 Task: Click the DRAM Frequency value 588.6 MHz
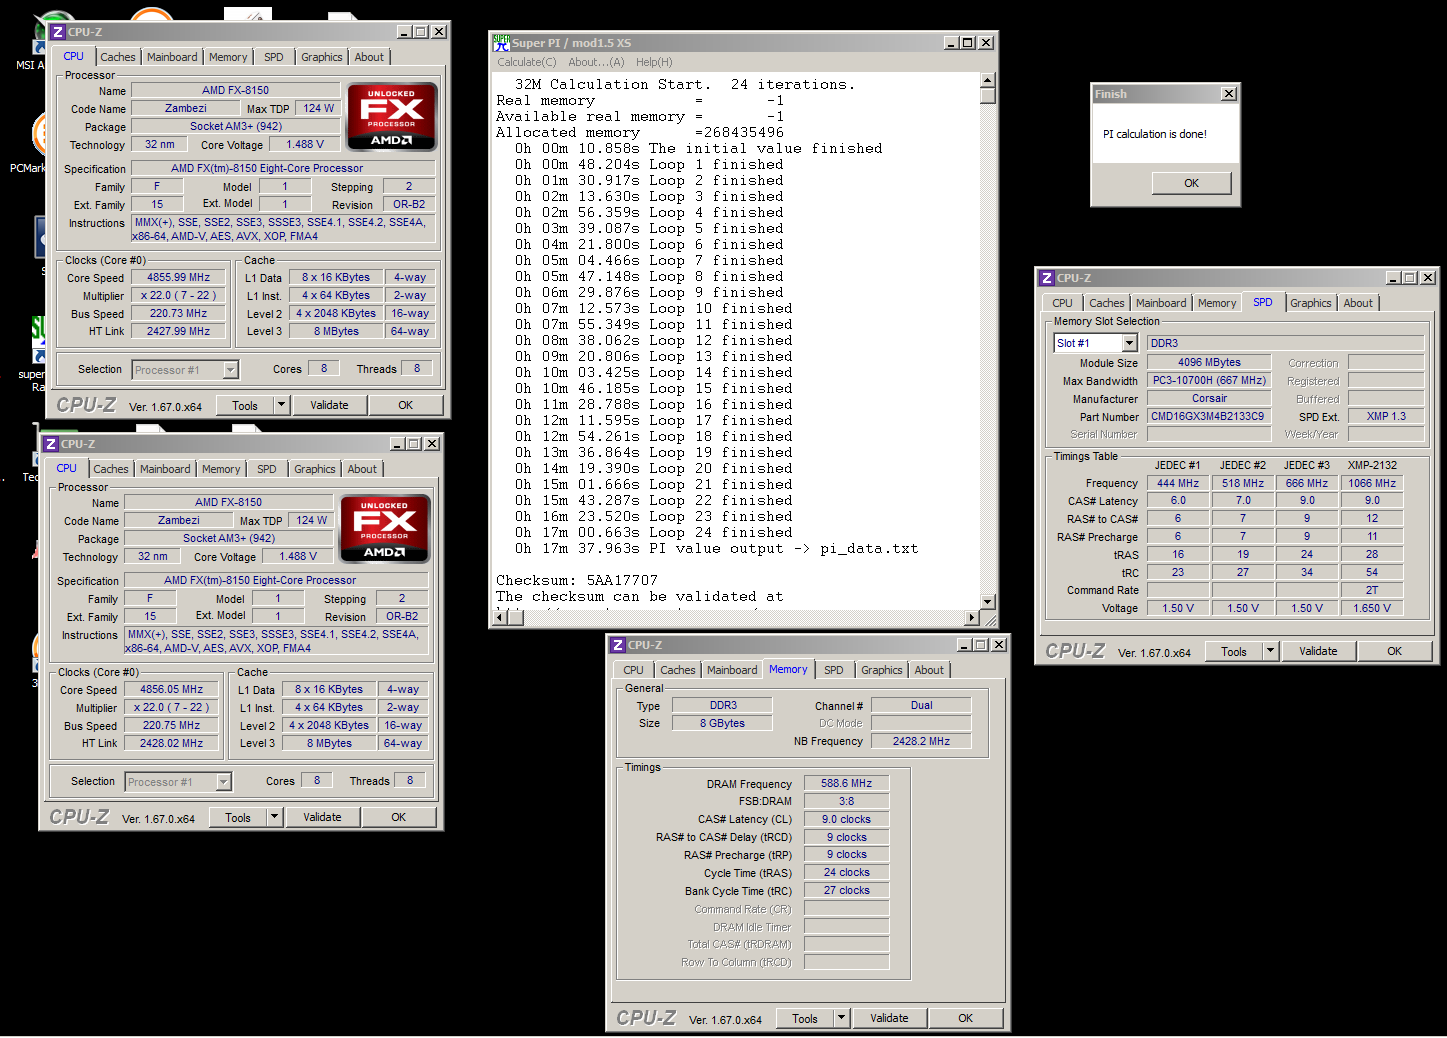[846, 783]
